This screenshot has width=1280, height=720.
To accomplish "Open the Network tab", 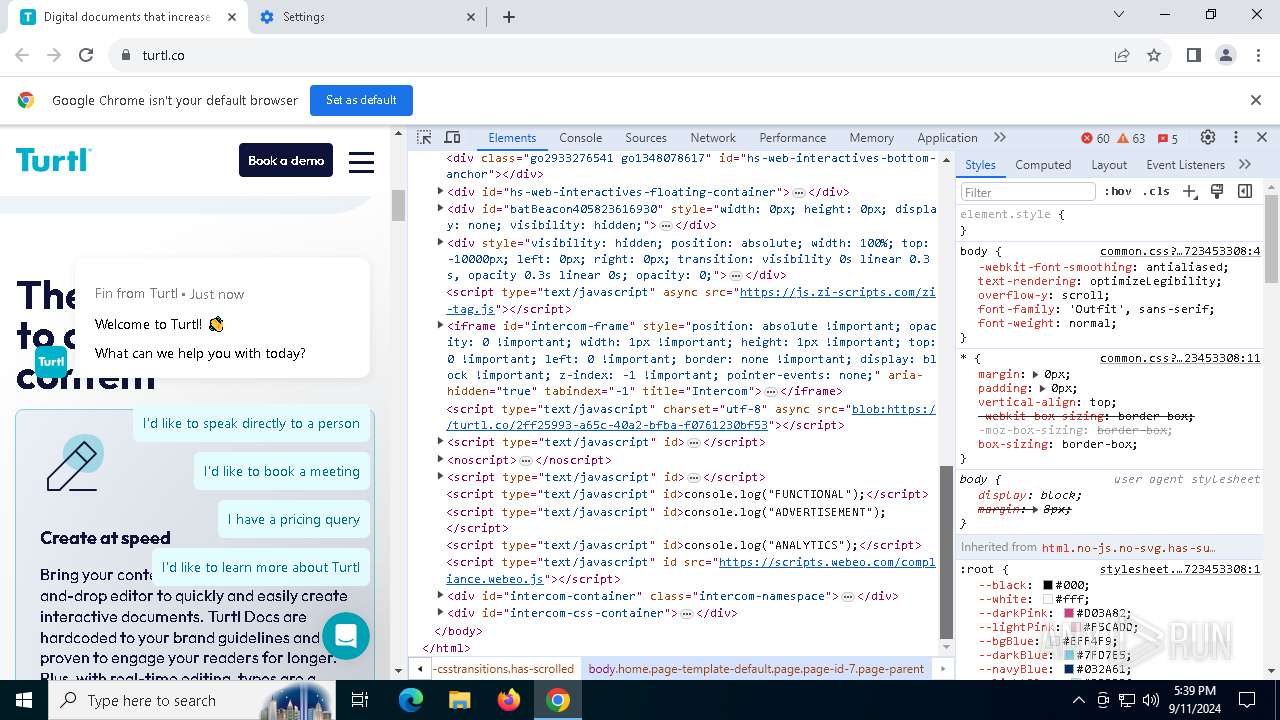I will pos(713,138).
